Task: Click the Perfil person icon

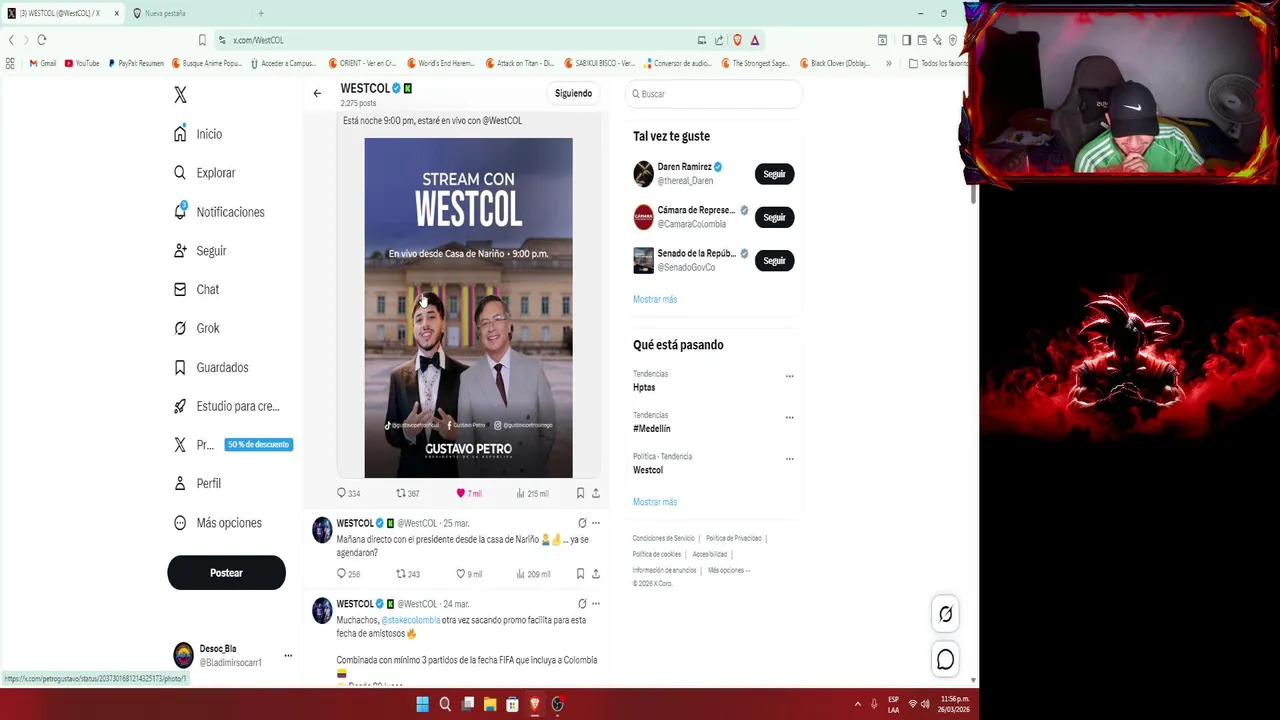Action: (180, 483)
